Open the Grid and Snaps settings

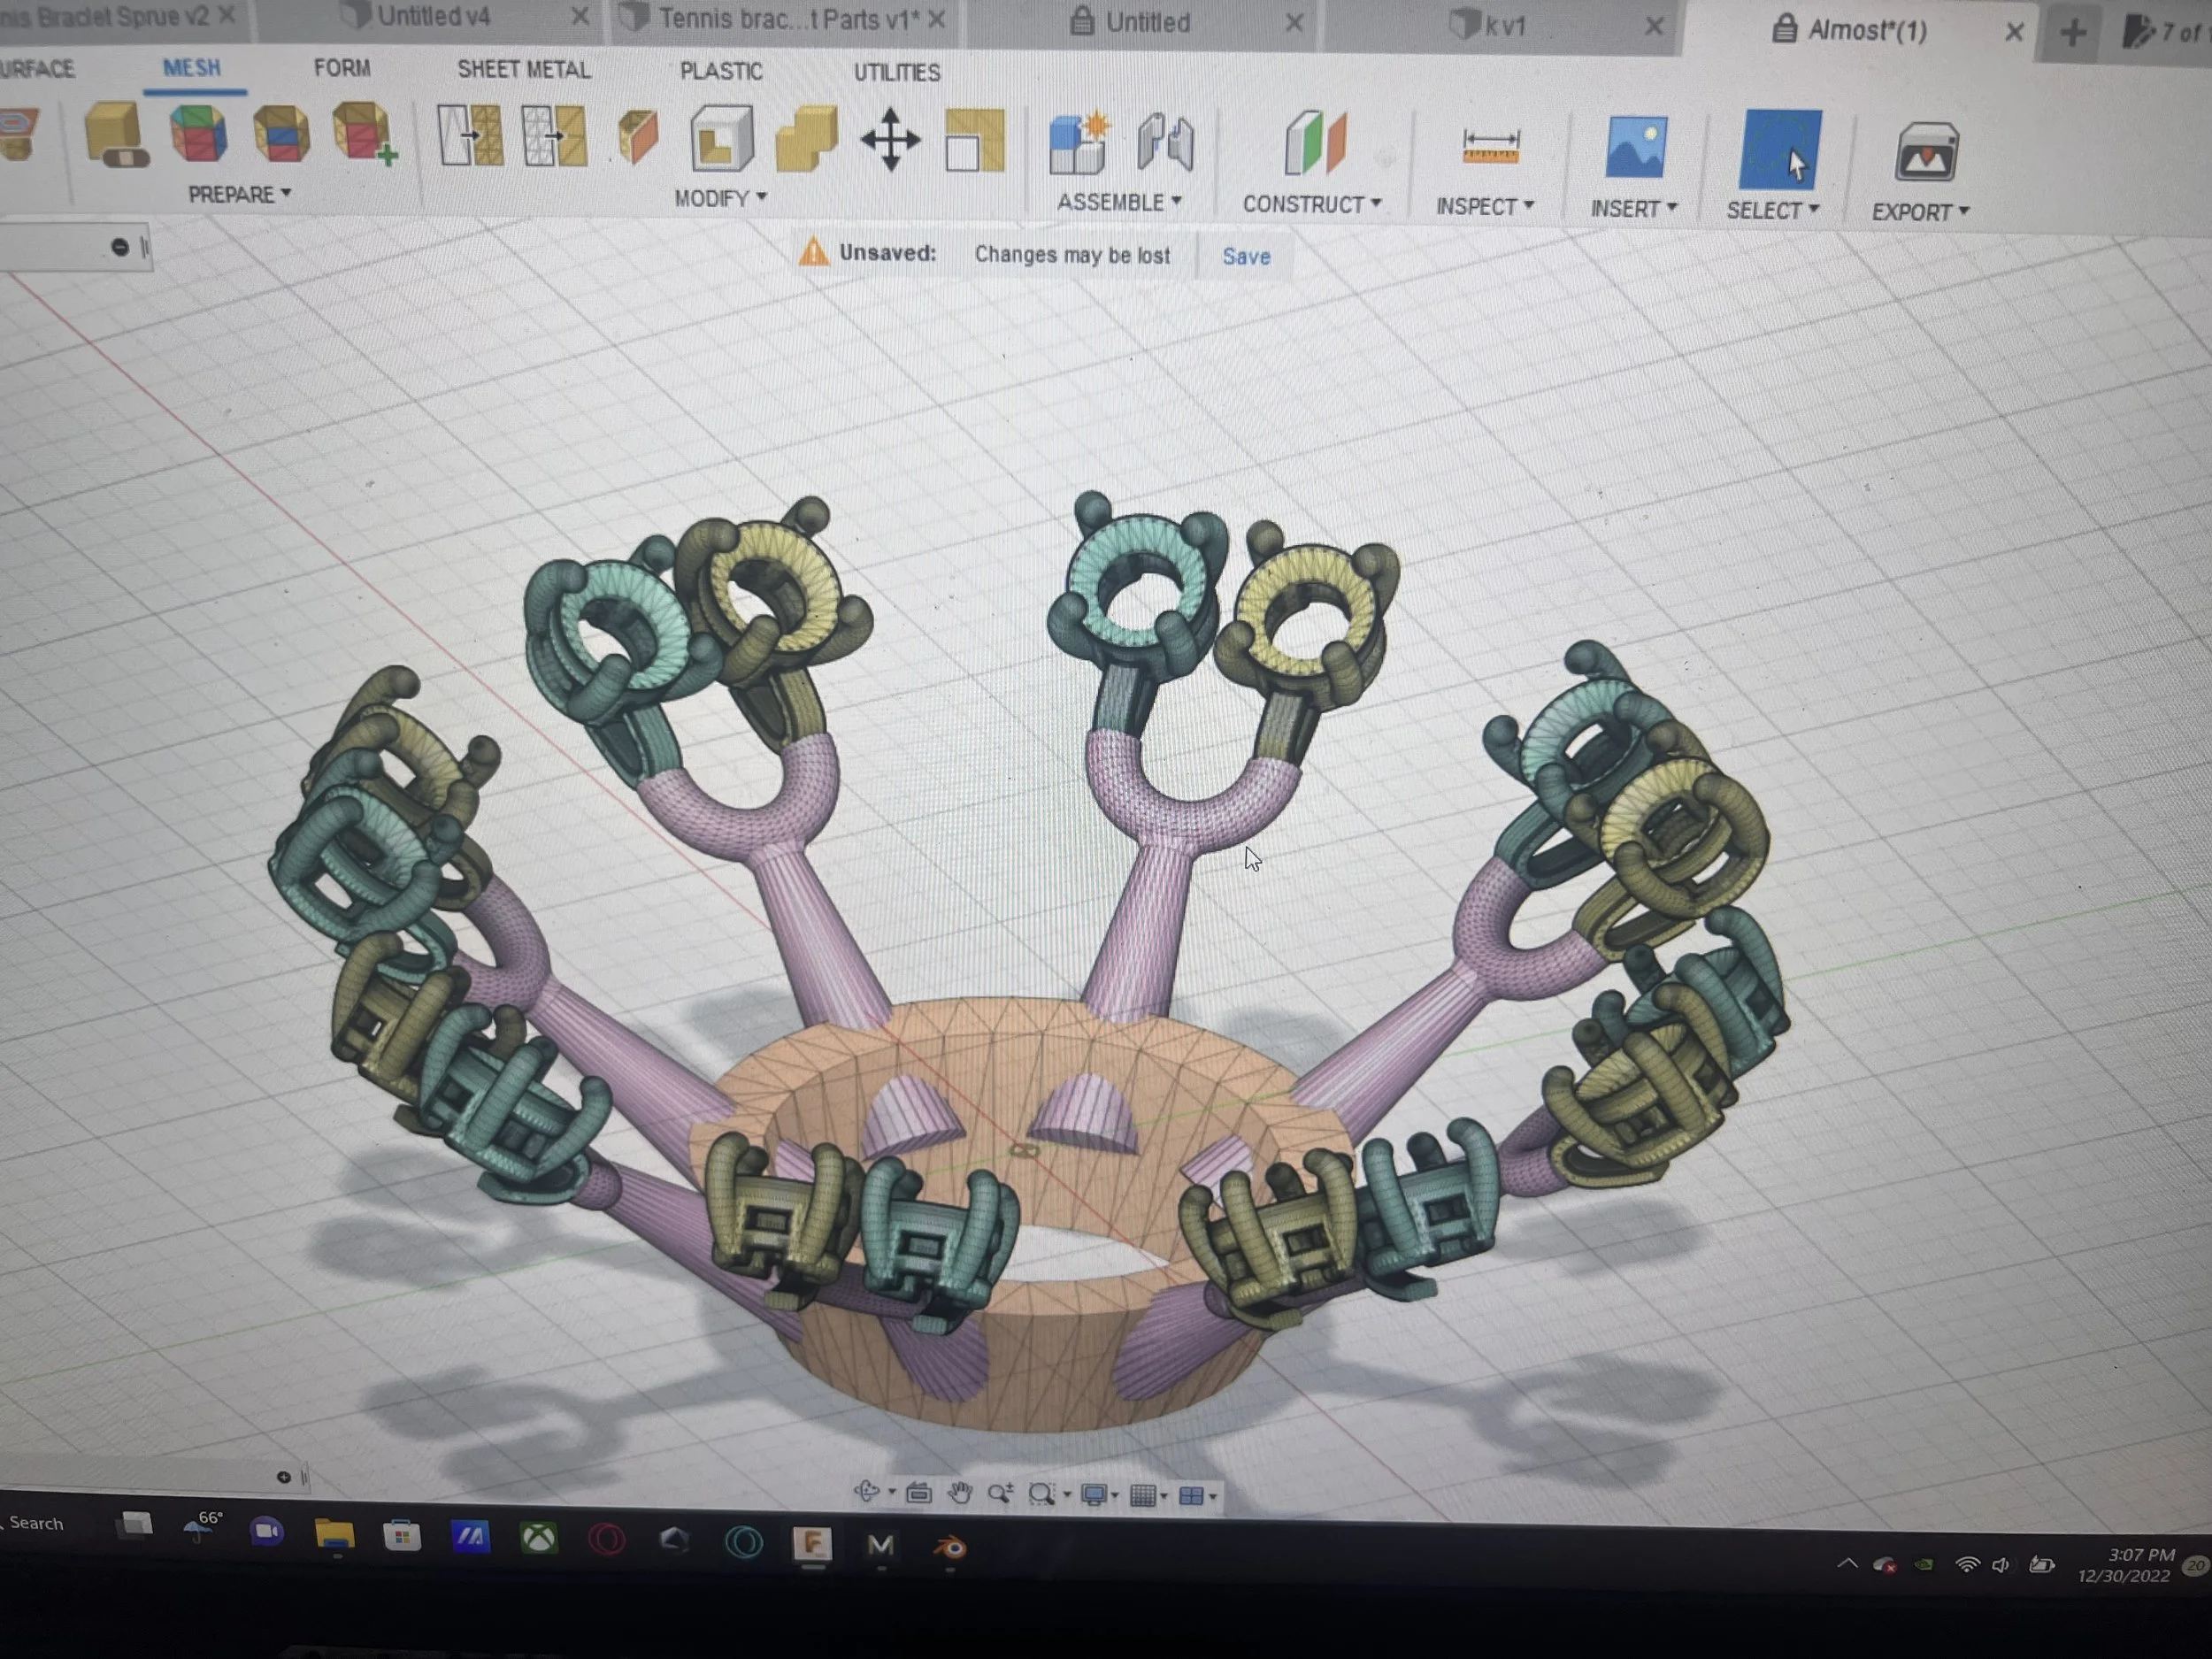1143,1496
